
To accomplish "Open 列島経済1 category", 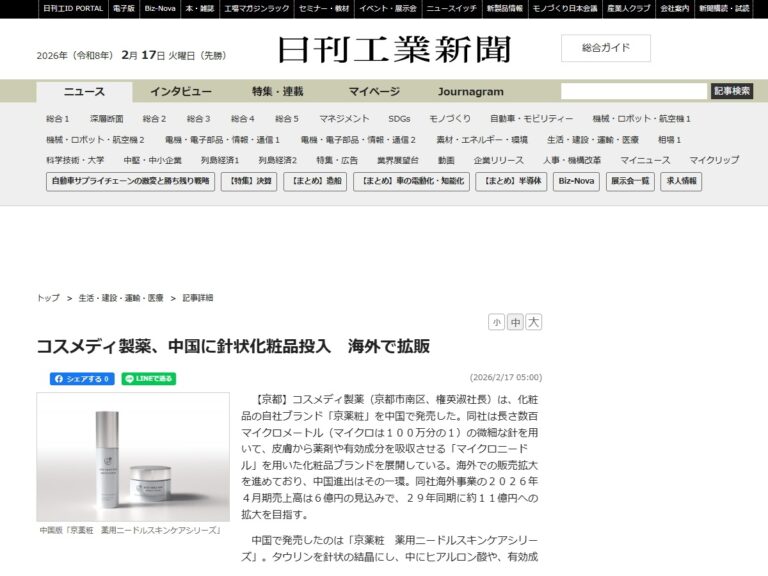I will click(x=220, y=160).
